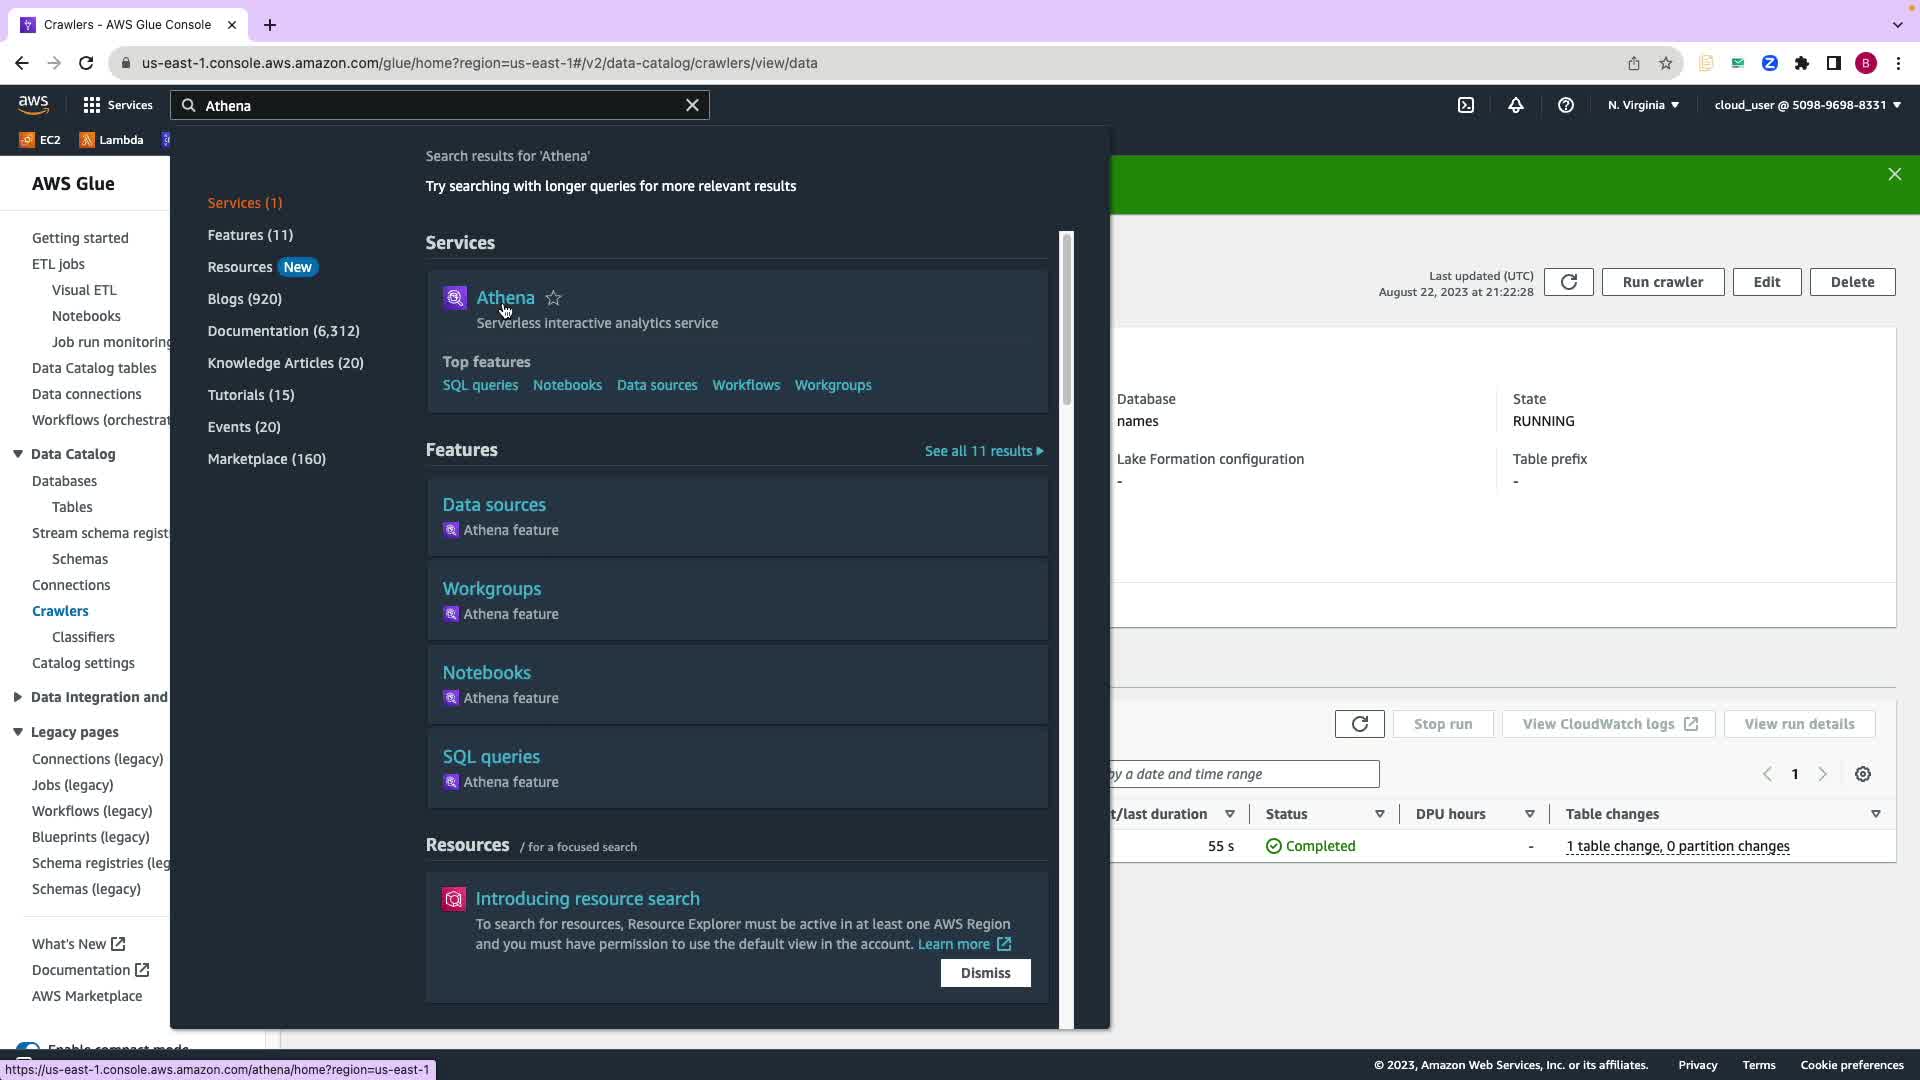This screenshot has width=1920, height=1080.
Task: Click the AWS logo home icon
Action: [33, 104]
